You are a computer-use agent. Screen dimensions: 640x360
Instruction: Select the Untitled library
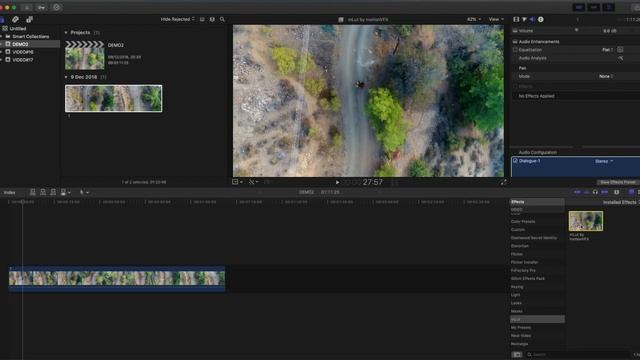[x=18, y=29]
